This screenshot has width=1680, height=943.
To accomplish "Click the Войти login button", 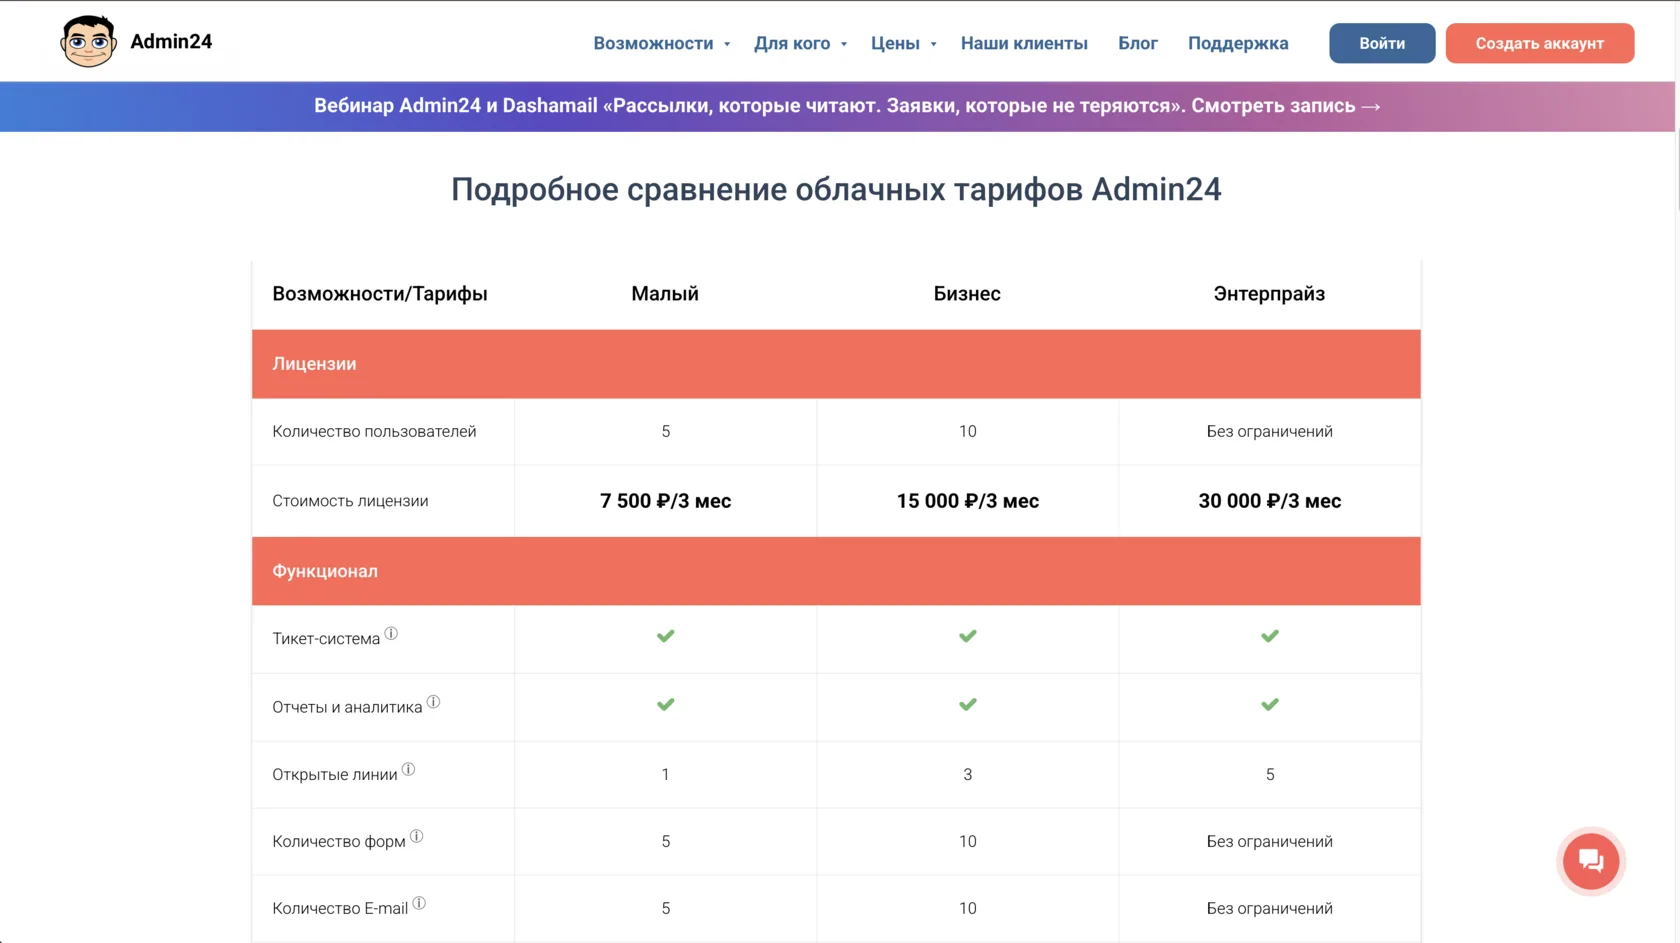I will [1382, 43].
